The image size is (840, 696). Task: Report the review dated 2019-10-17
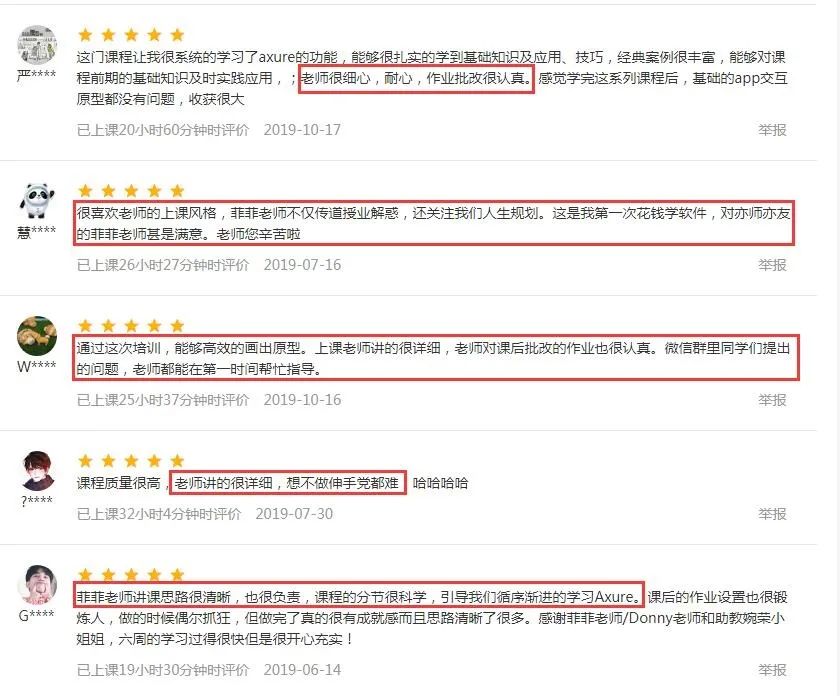772,130
